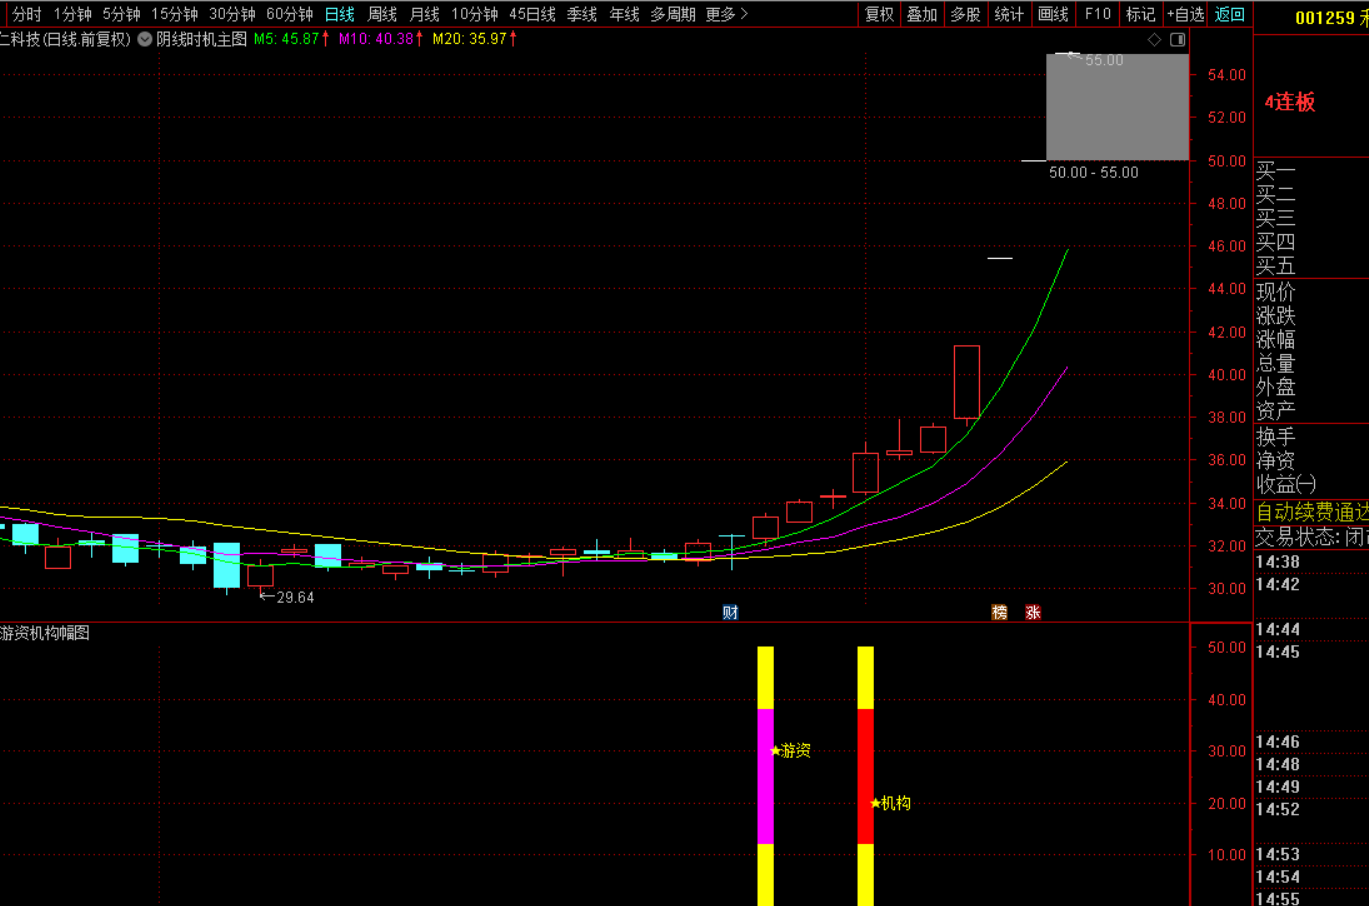Viewport: 1369px width, 906px height.
Task: Open the 画线 drawing tools
Action: click(1053, 14)
